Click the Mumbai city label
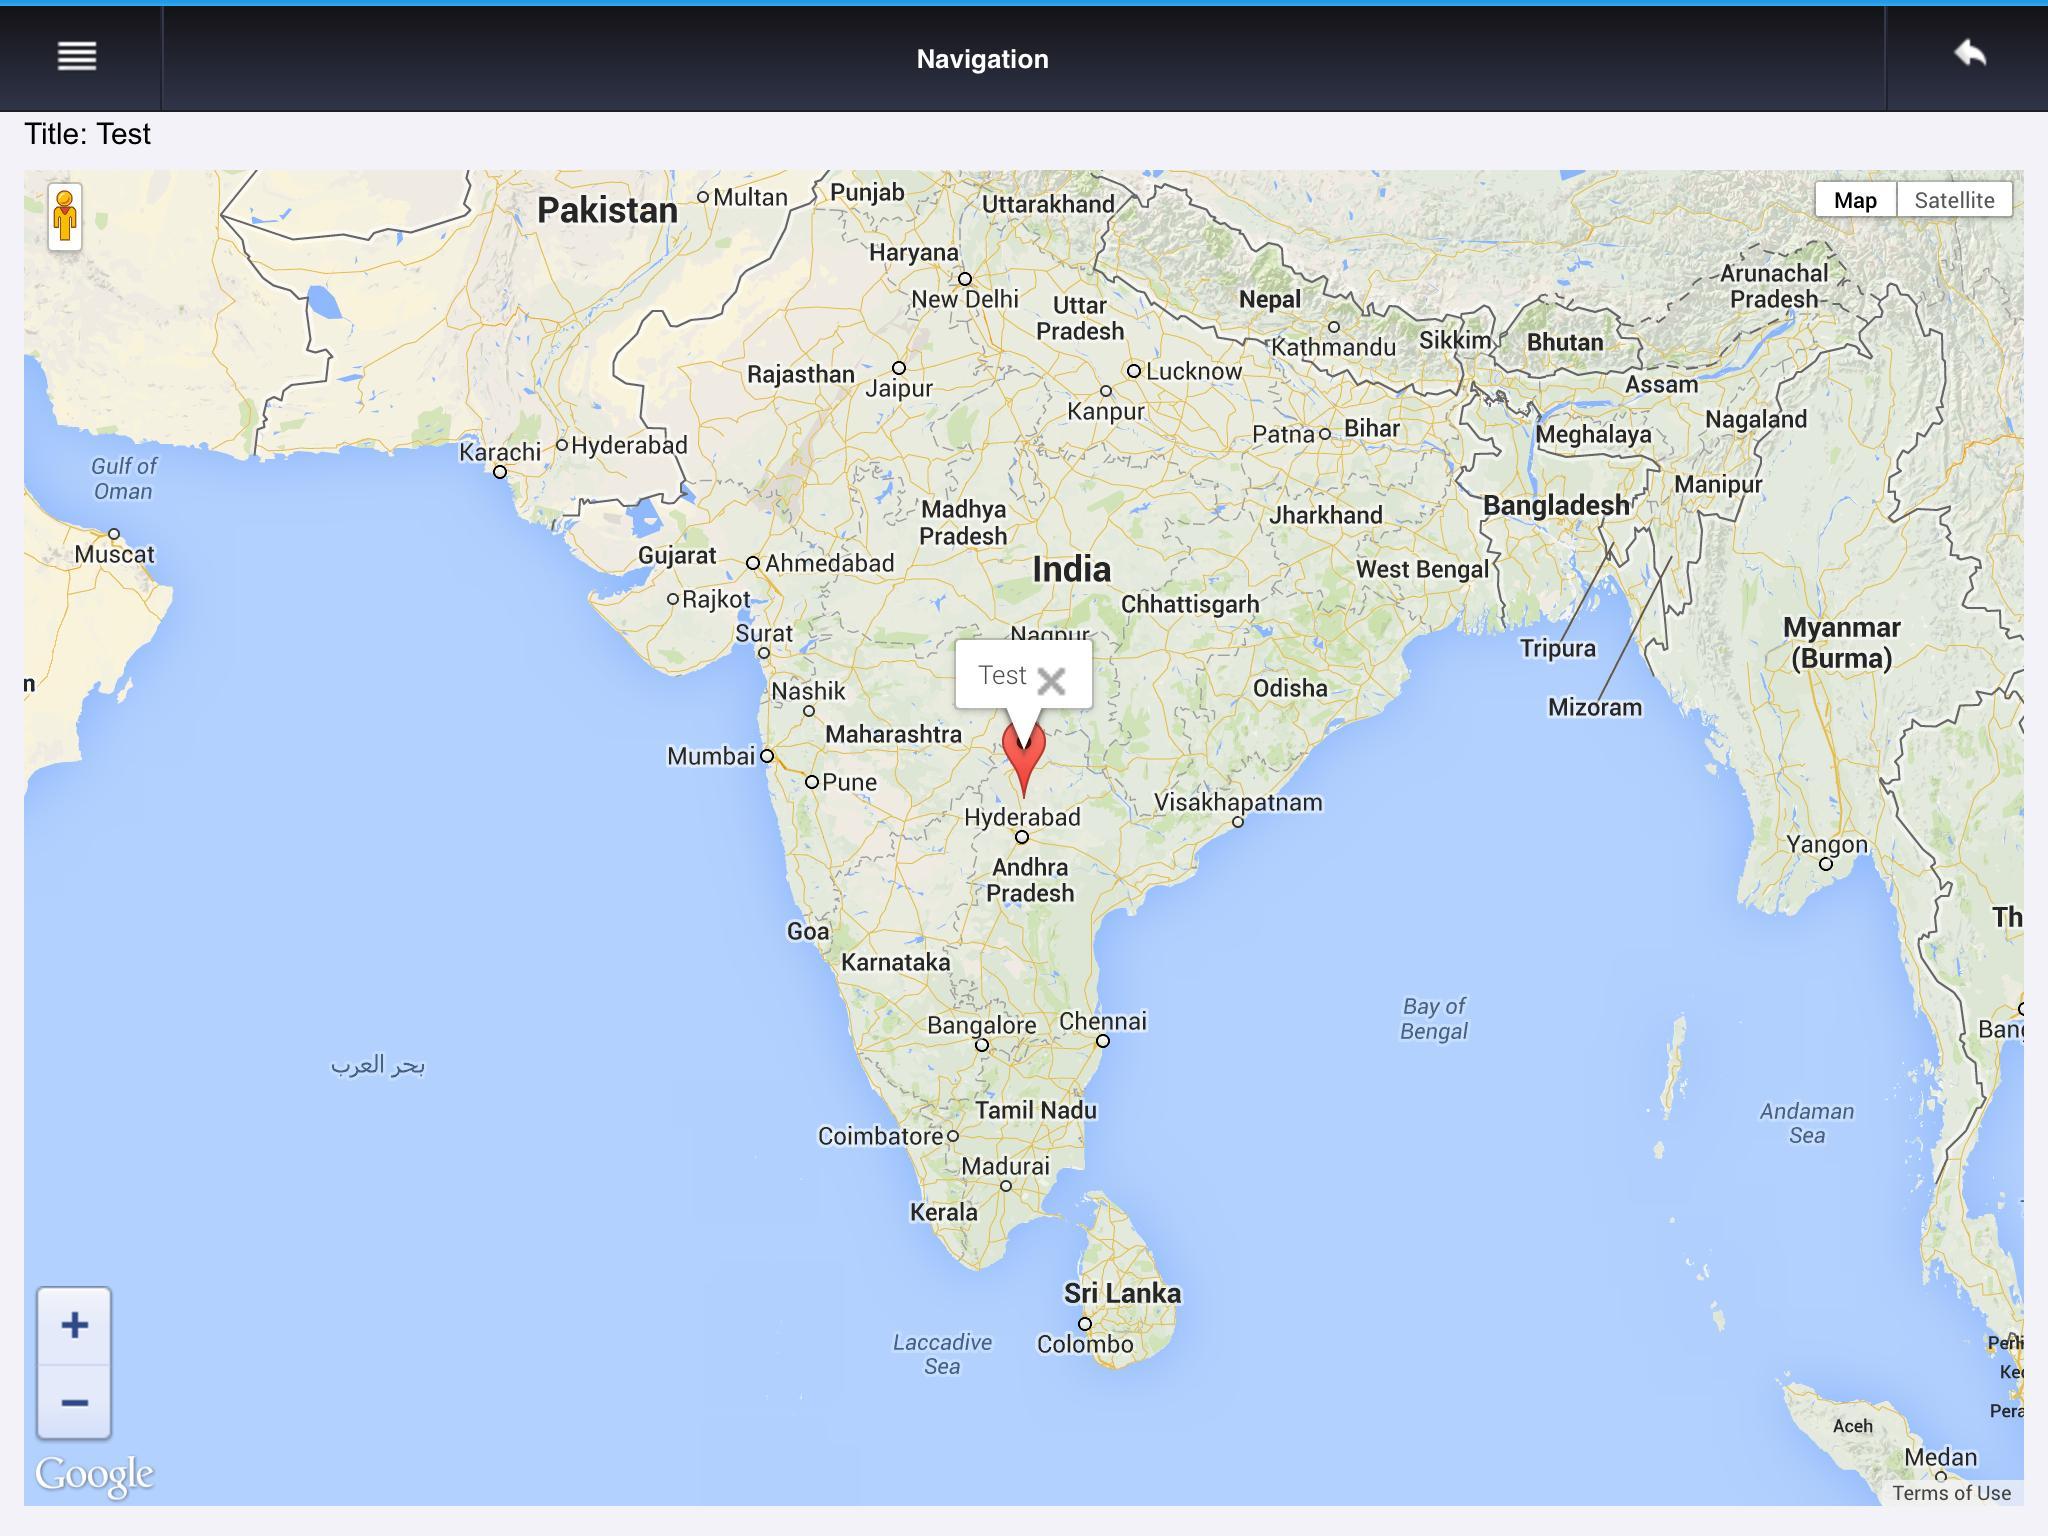Image resolution: width=2048 pixels, height=1536 pixels. (711, 756)
